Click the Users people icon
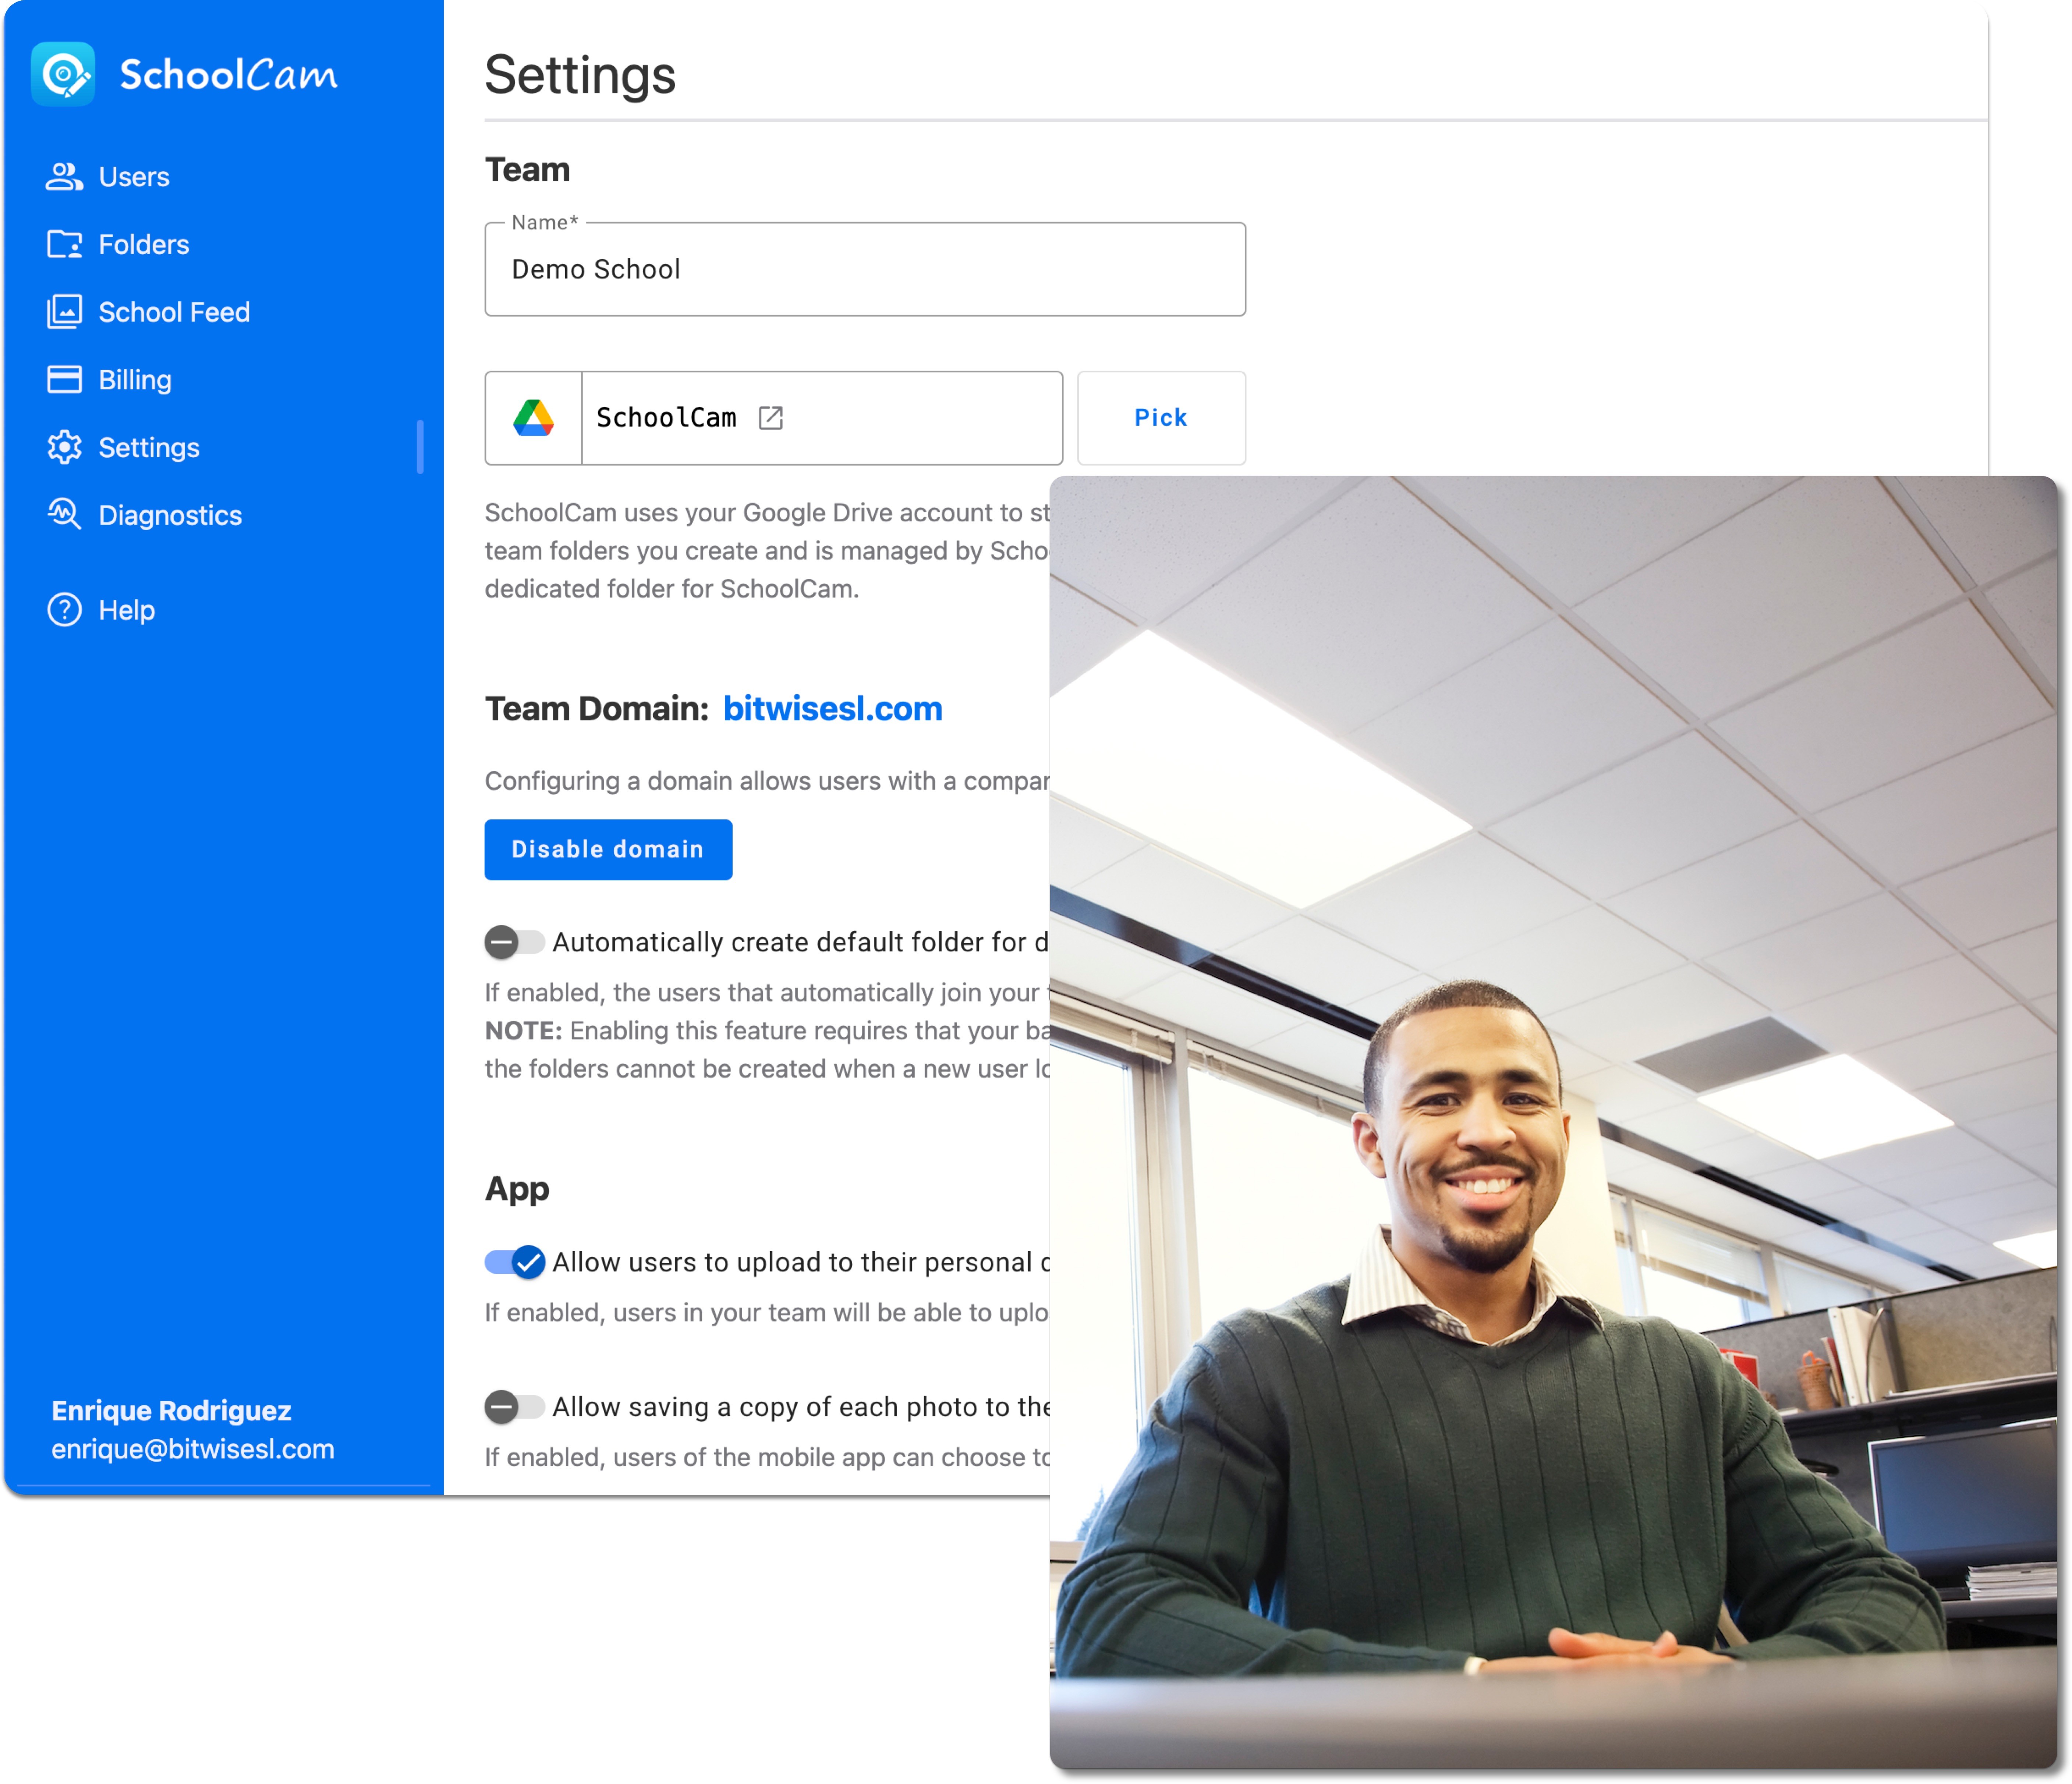Viewport: 2072px width, 1784px height. click(x=64, y=177)
